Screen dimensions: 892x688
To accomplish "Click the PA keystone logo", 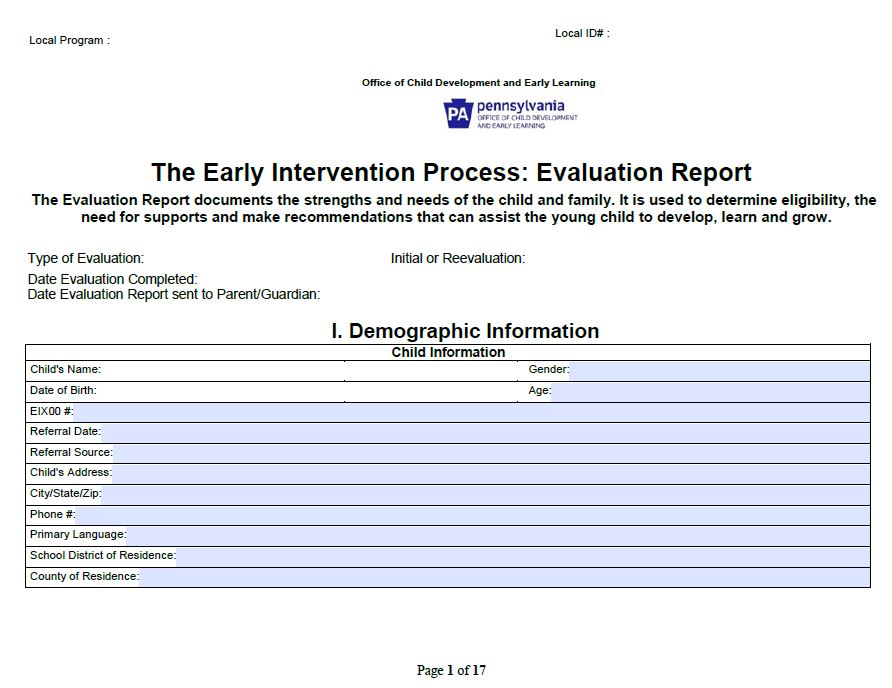I will tap(455, 111).
